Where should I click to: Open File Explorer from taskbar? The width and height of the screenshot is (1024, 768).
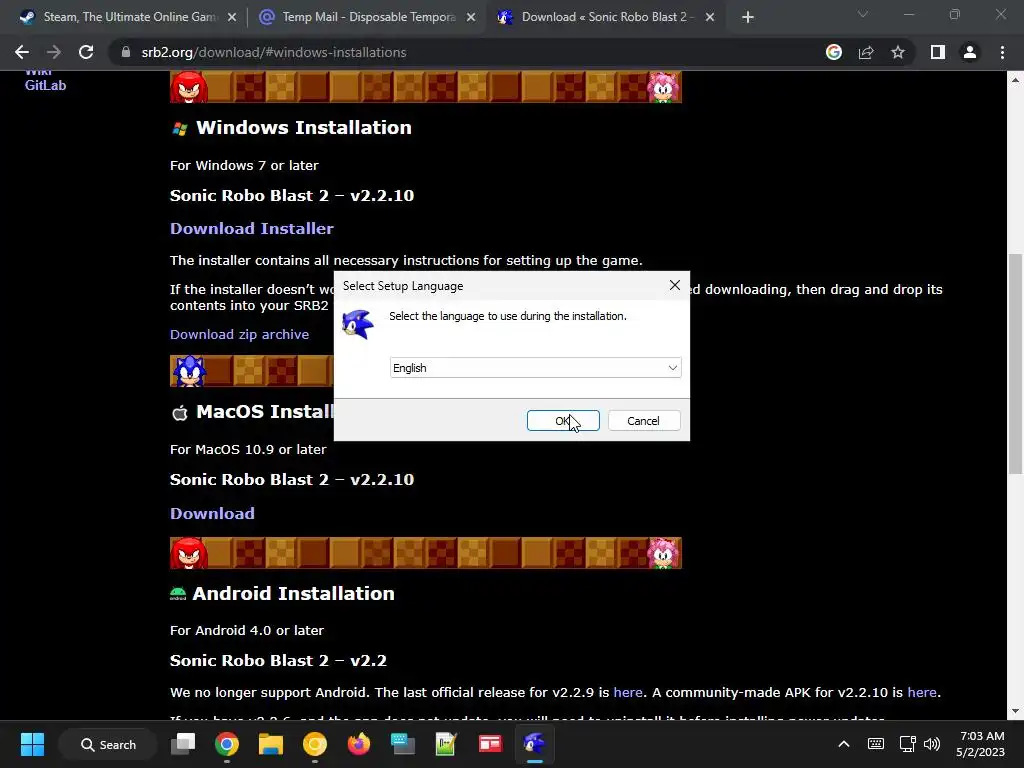[x=270, y=744]
